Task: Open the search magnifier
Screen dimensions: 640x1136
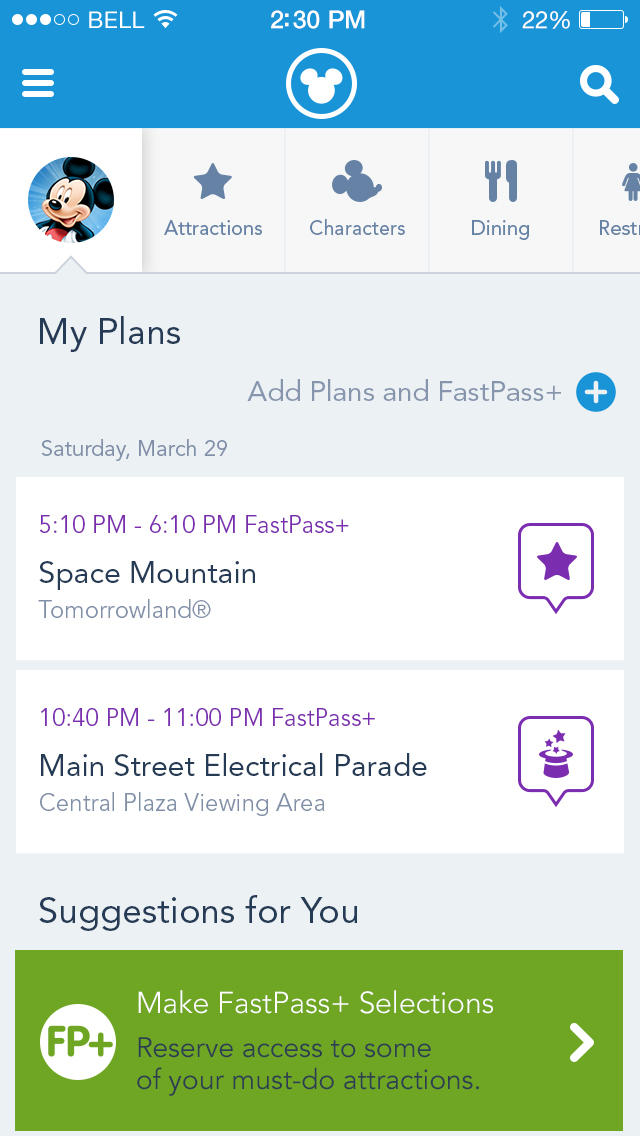Action: pos(599,85)
